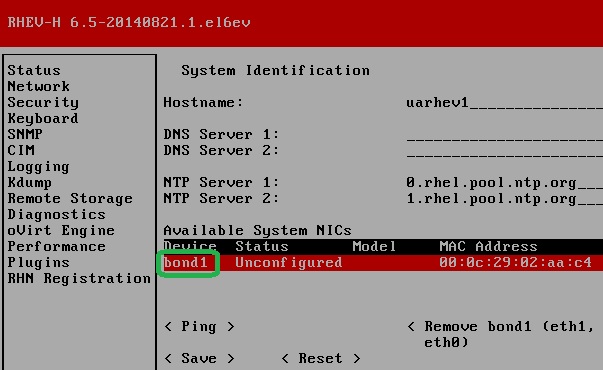Click the Device column header
The width and height of the screenshot is (603, 370).
tap(190, 247)
